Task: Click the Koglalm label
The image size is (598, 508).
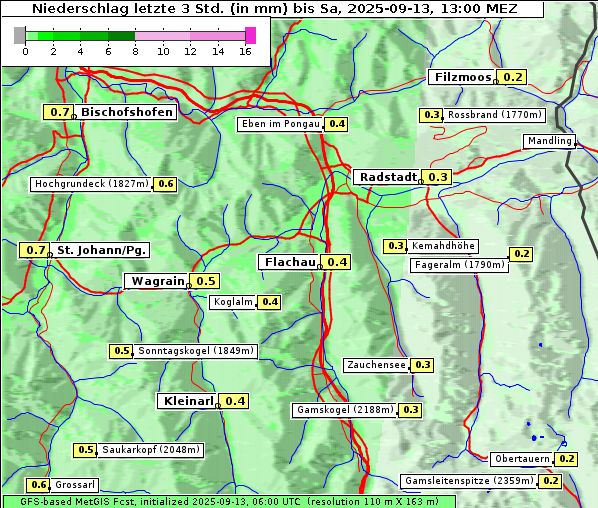Action: 233,302
